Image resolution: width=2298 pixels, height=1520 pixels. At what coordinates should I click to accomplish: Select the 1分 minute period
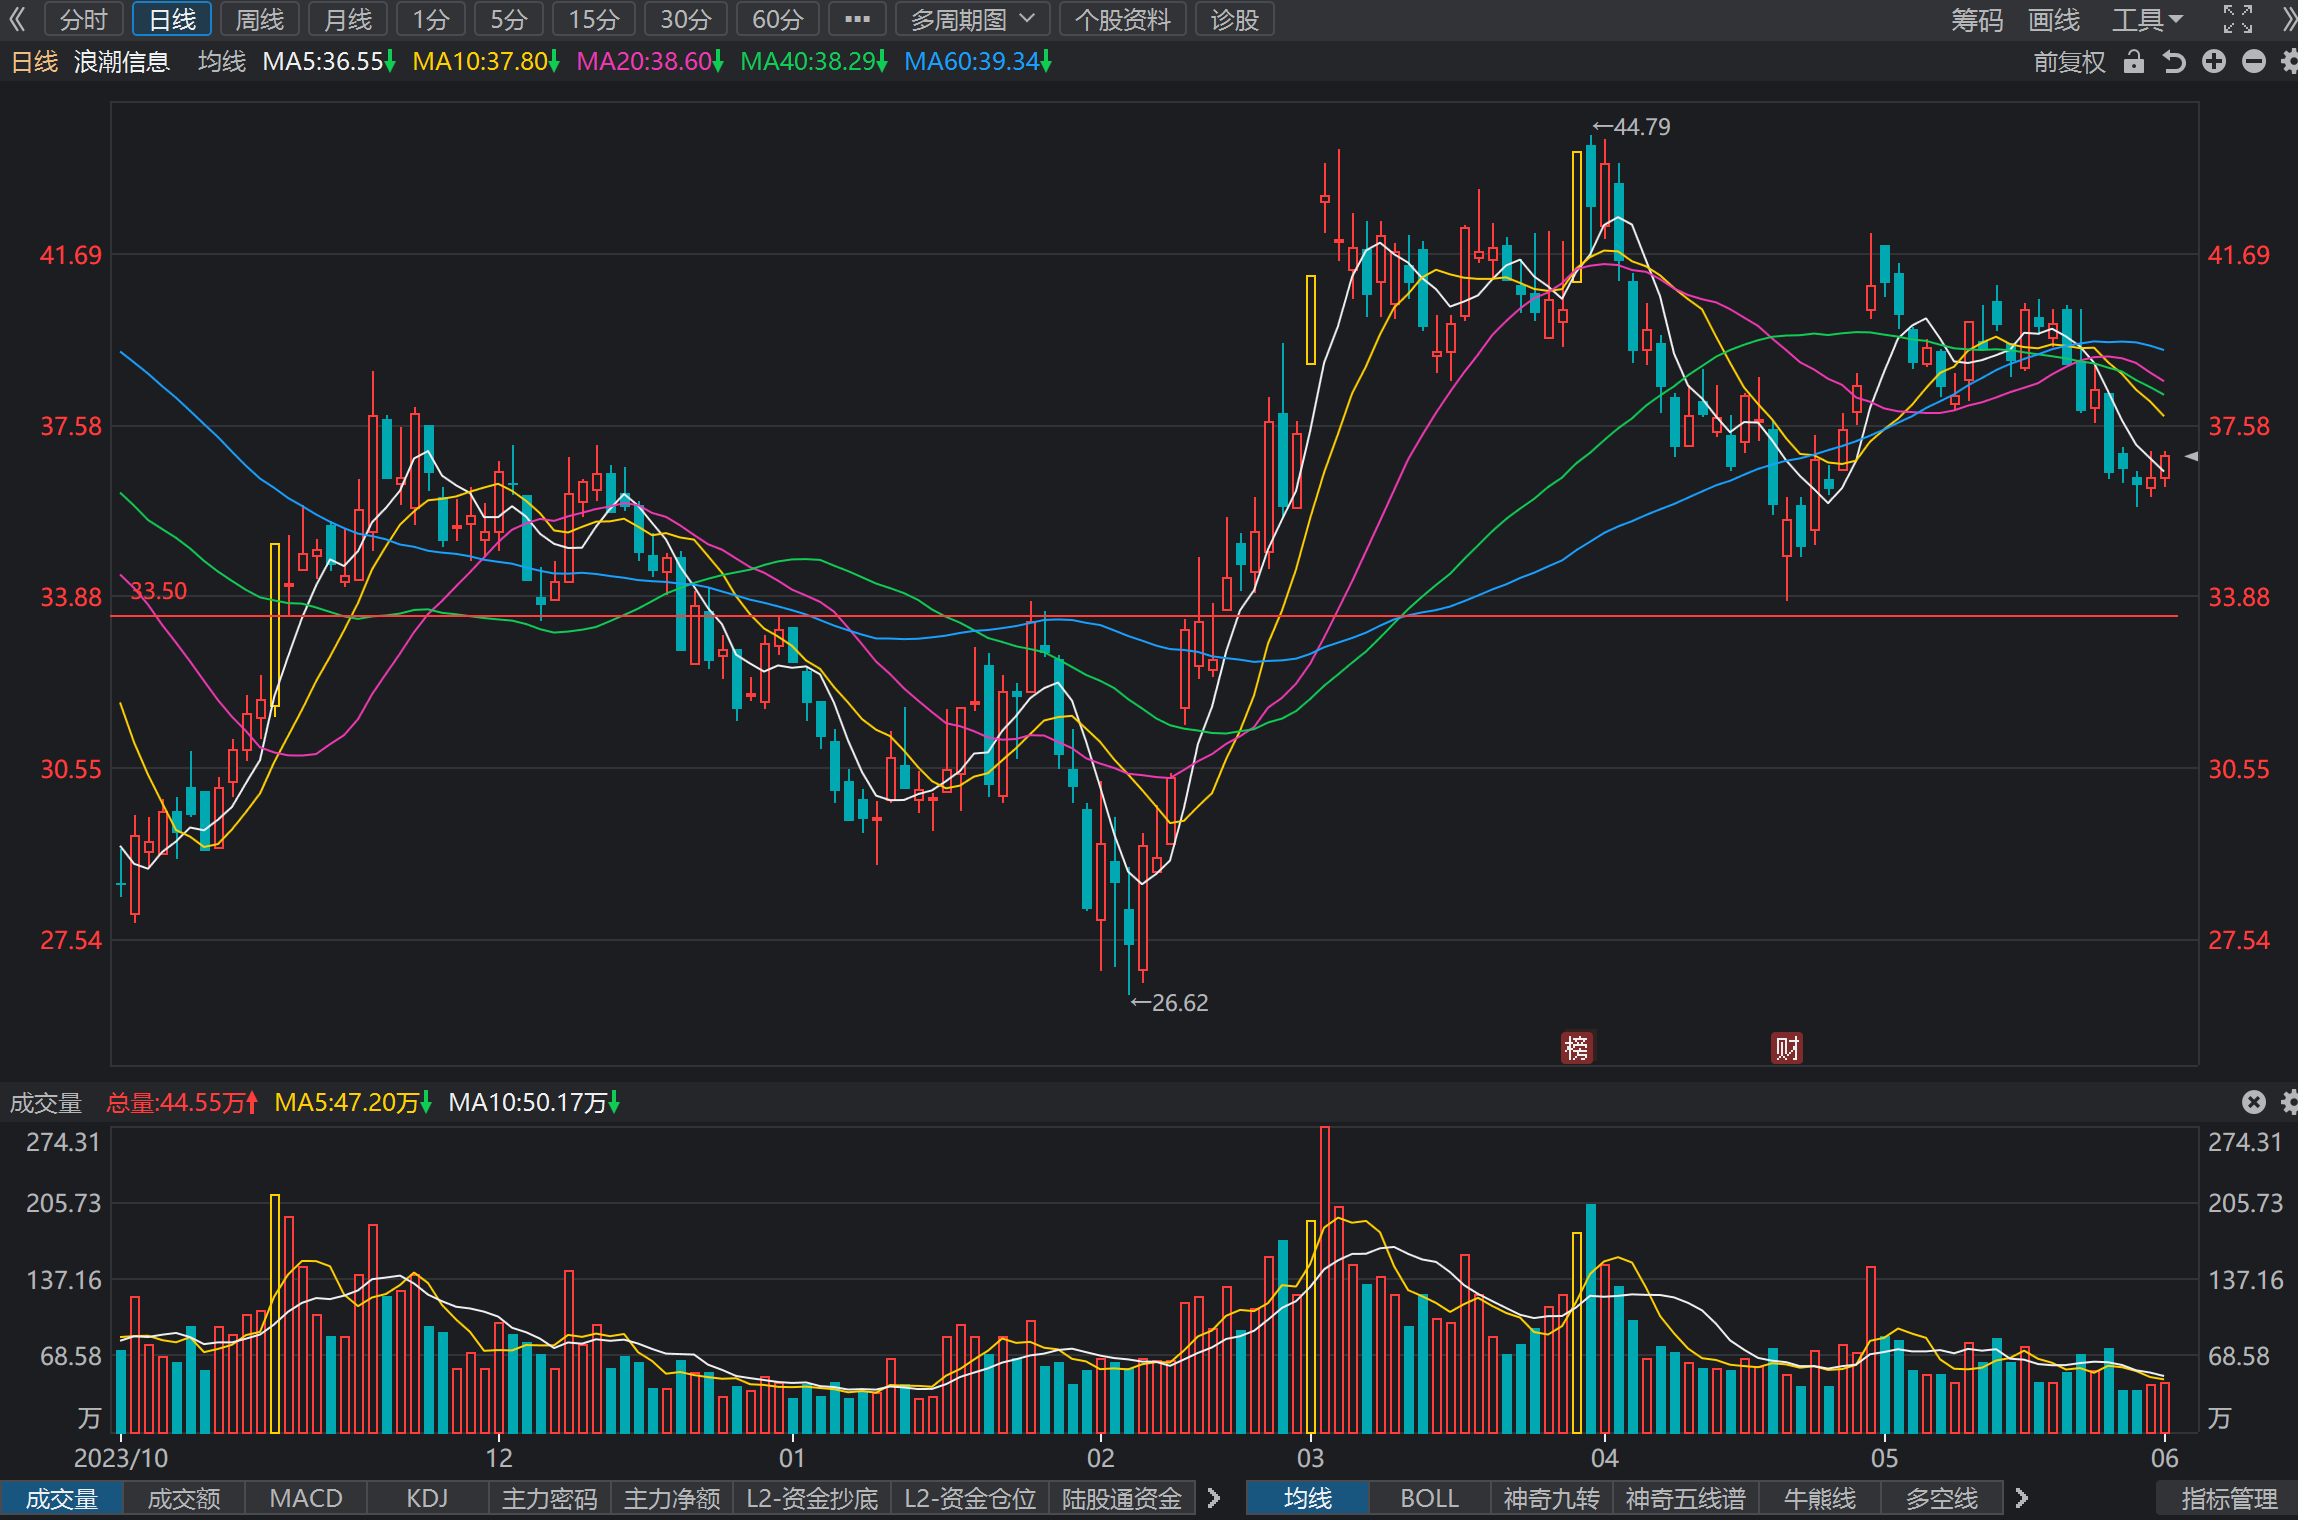tap(431, 19)
